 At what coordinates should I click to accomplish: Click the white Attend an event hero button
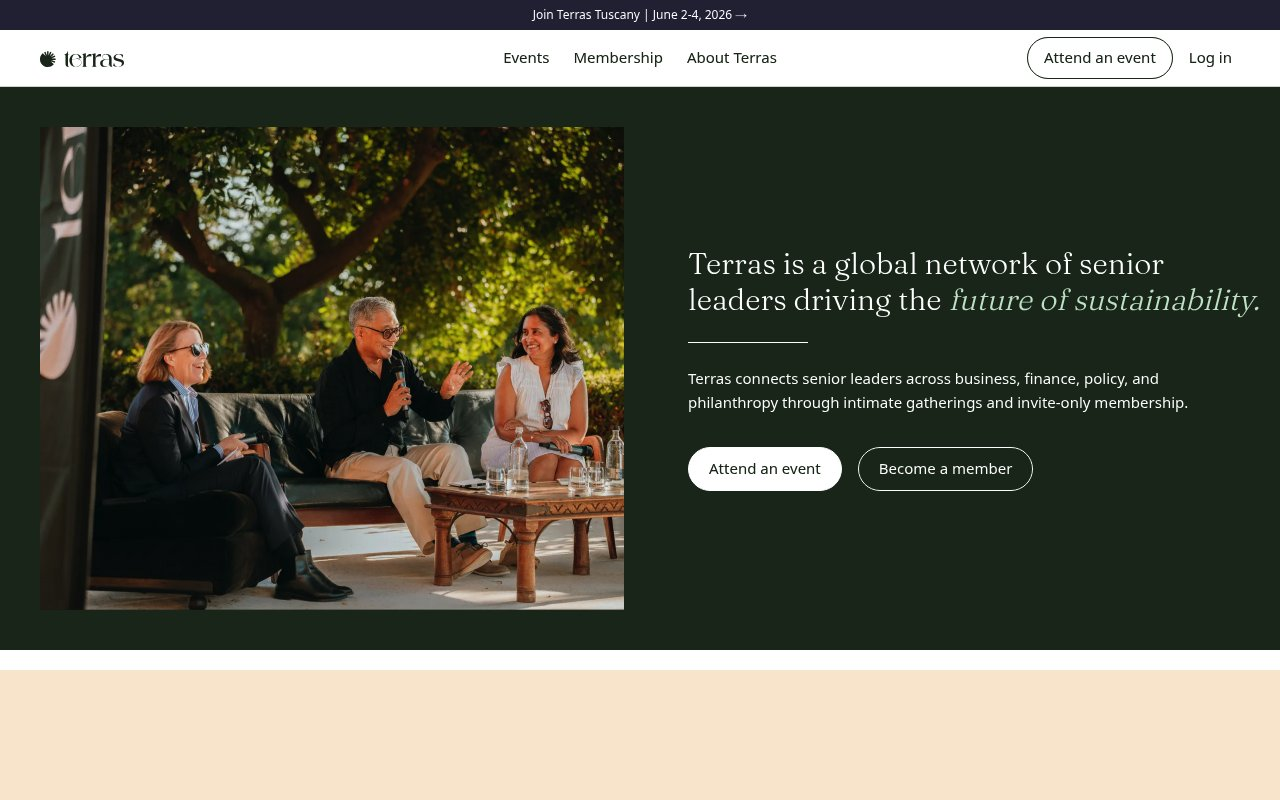pyautogui.click(x=765, y=469)
